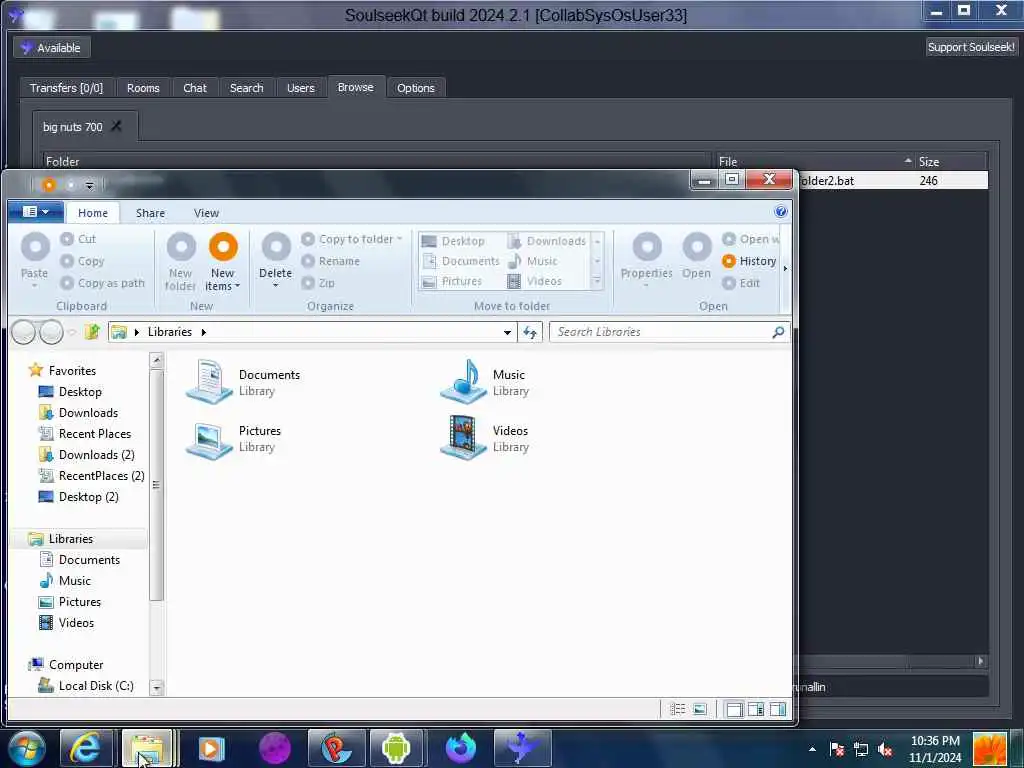
Task: Choose Downloads in the Move to folder gallery
Action: [547, 241]
